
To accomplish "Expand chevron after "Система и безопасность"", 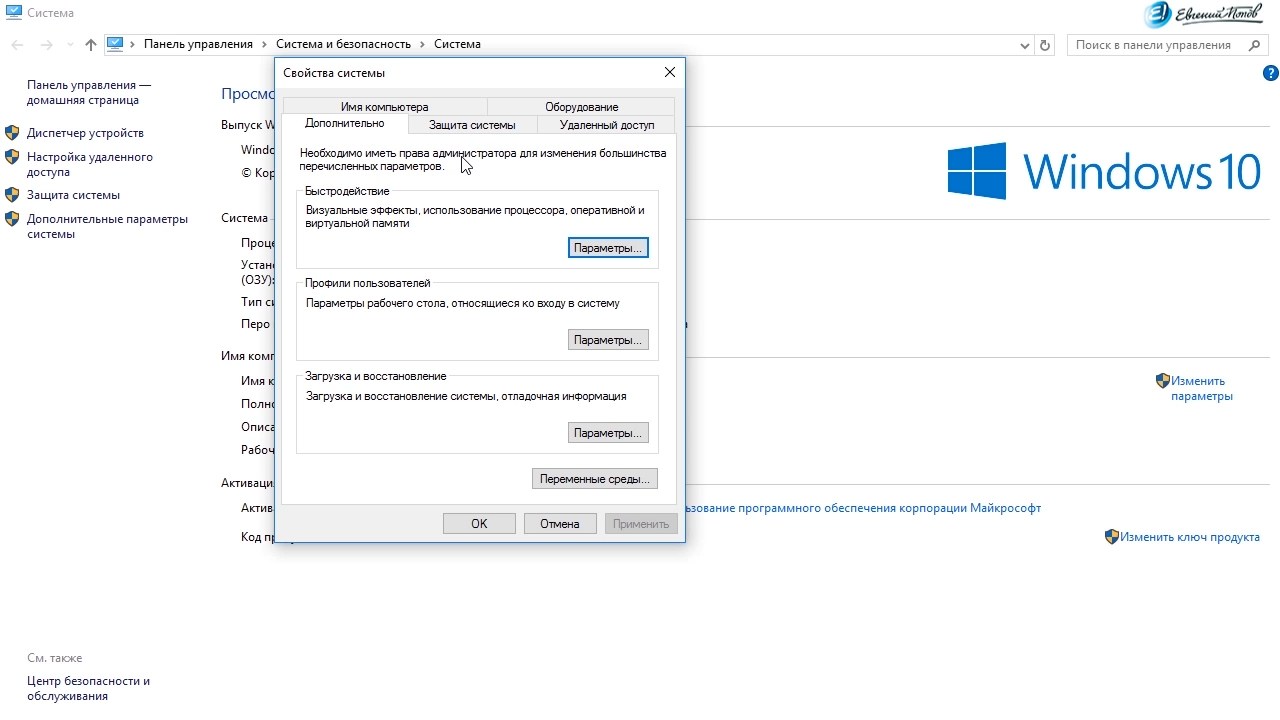I will (x=423, y=44).
